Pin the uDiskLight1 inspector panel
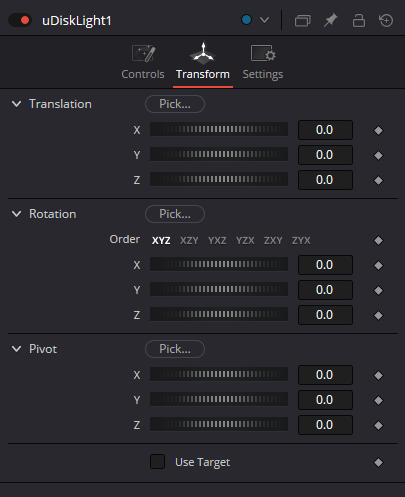405x497 pixels. [x=330, y=20]
